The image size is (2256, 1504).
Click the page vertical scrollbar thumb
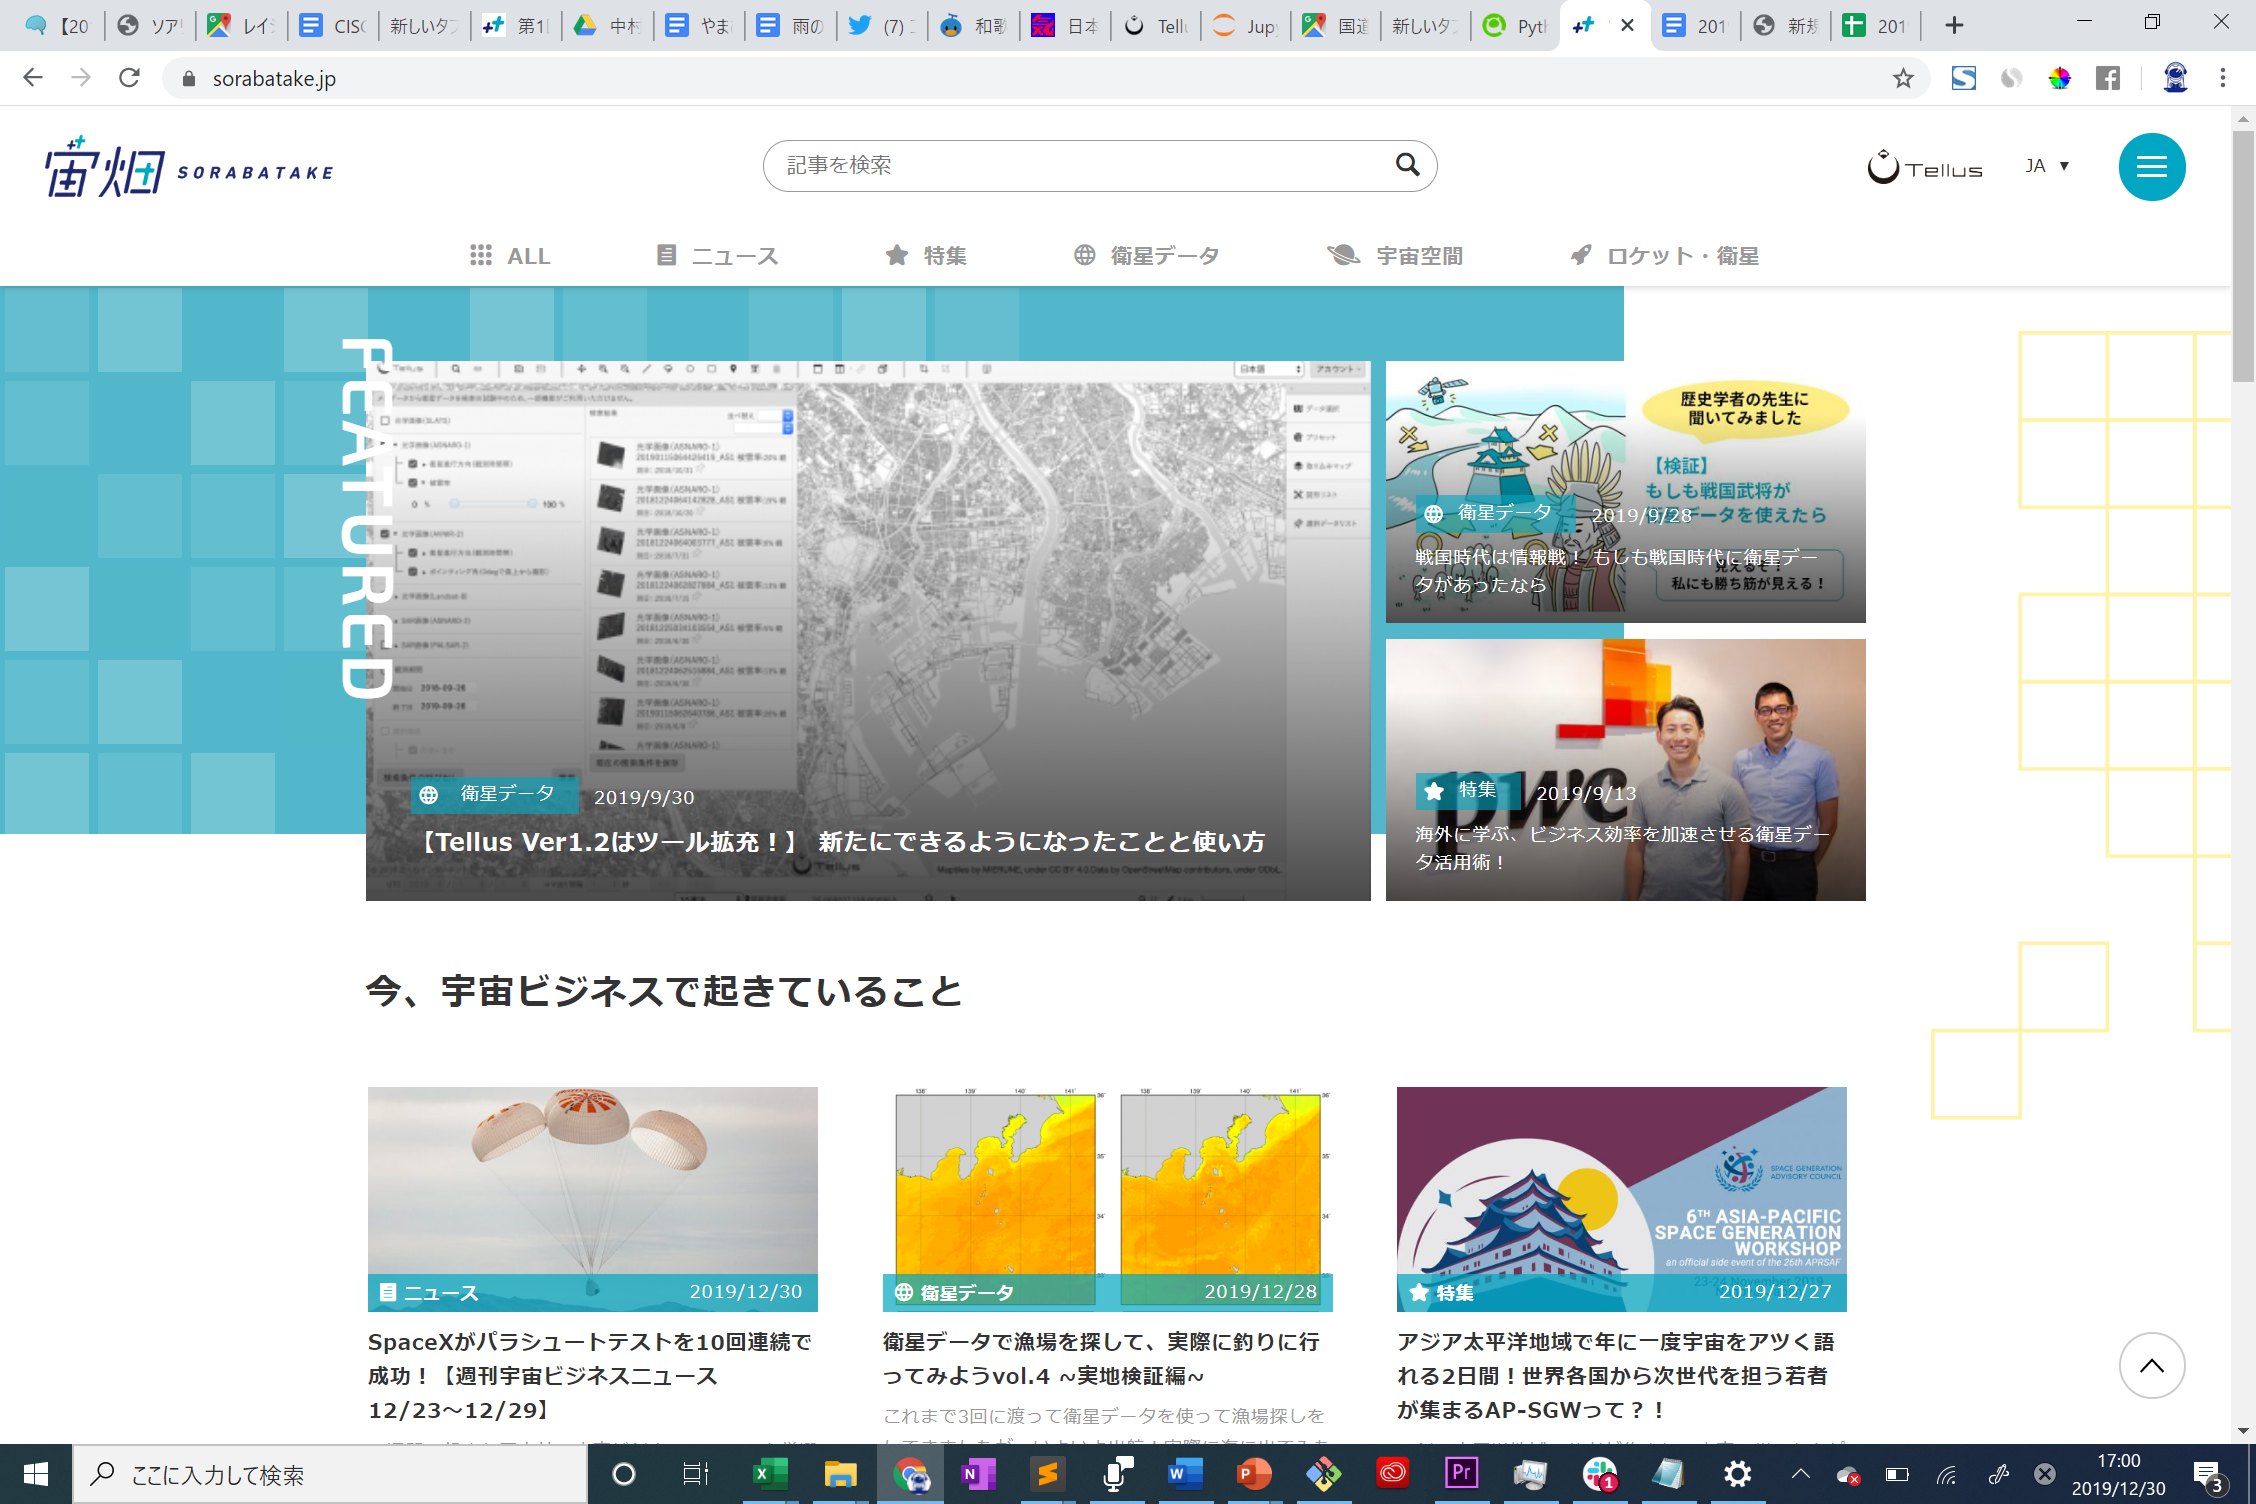[2243, 254]
